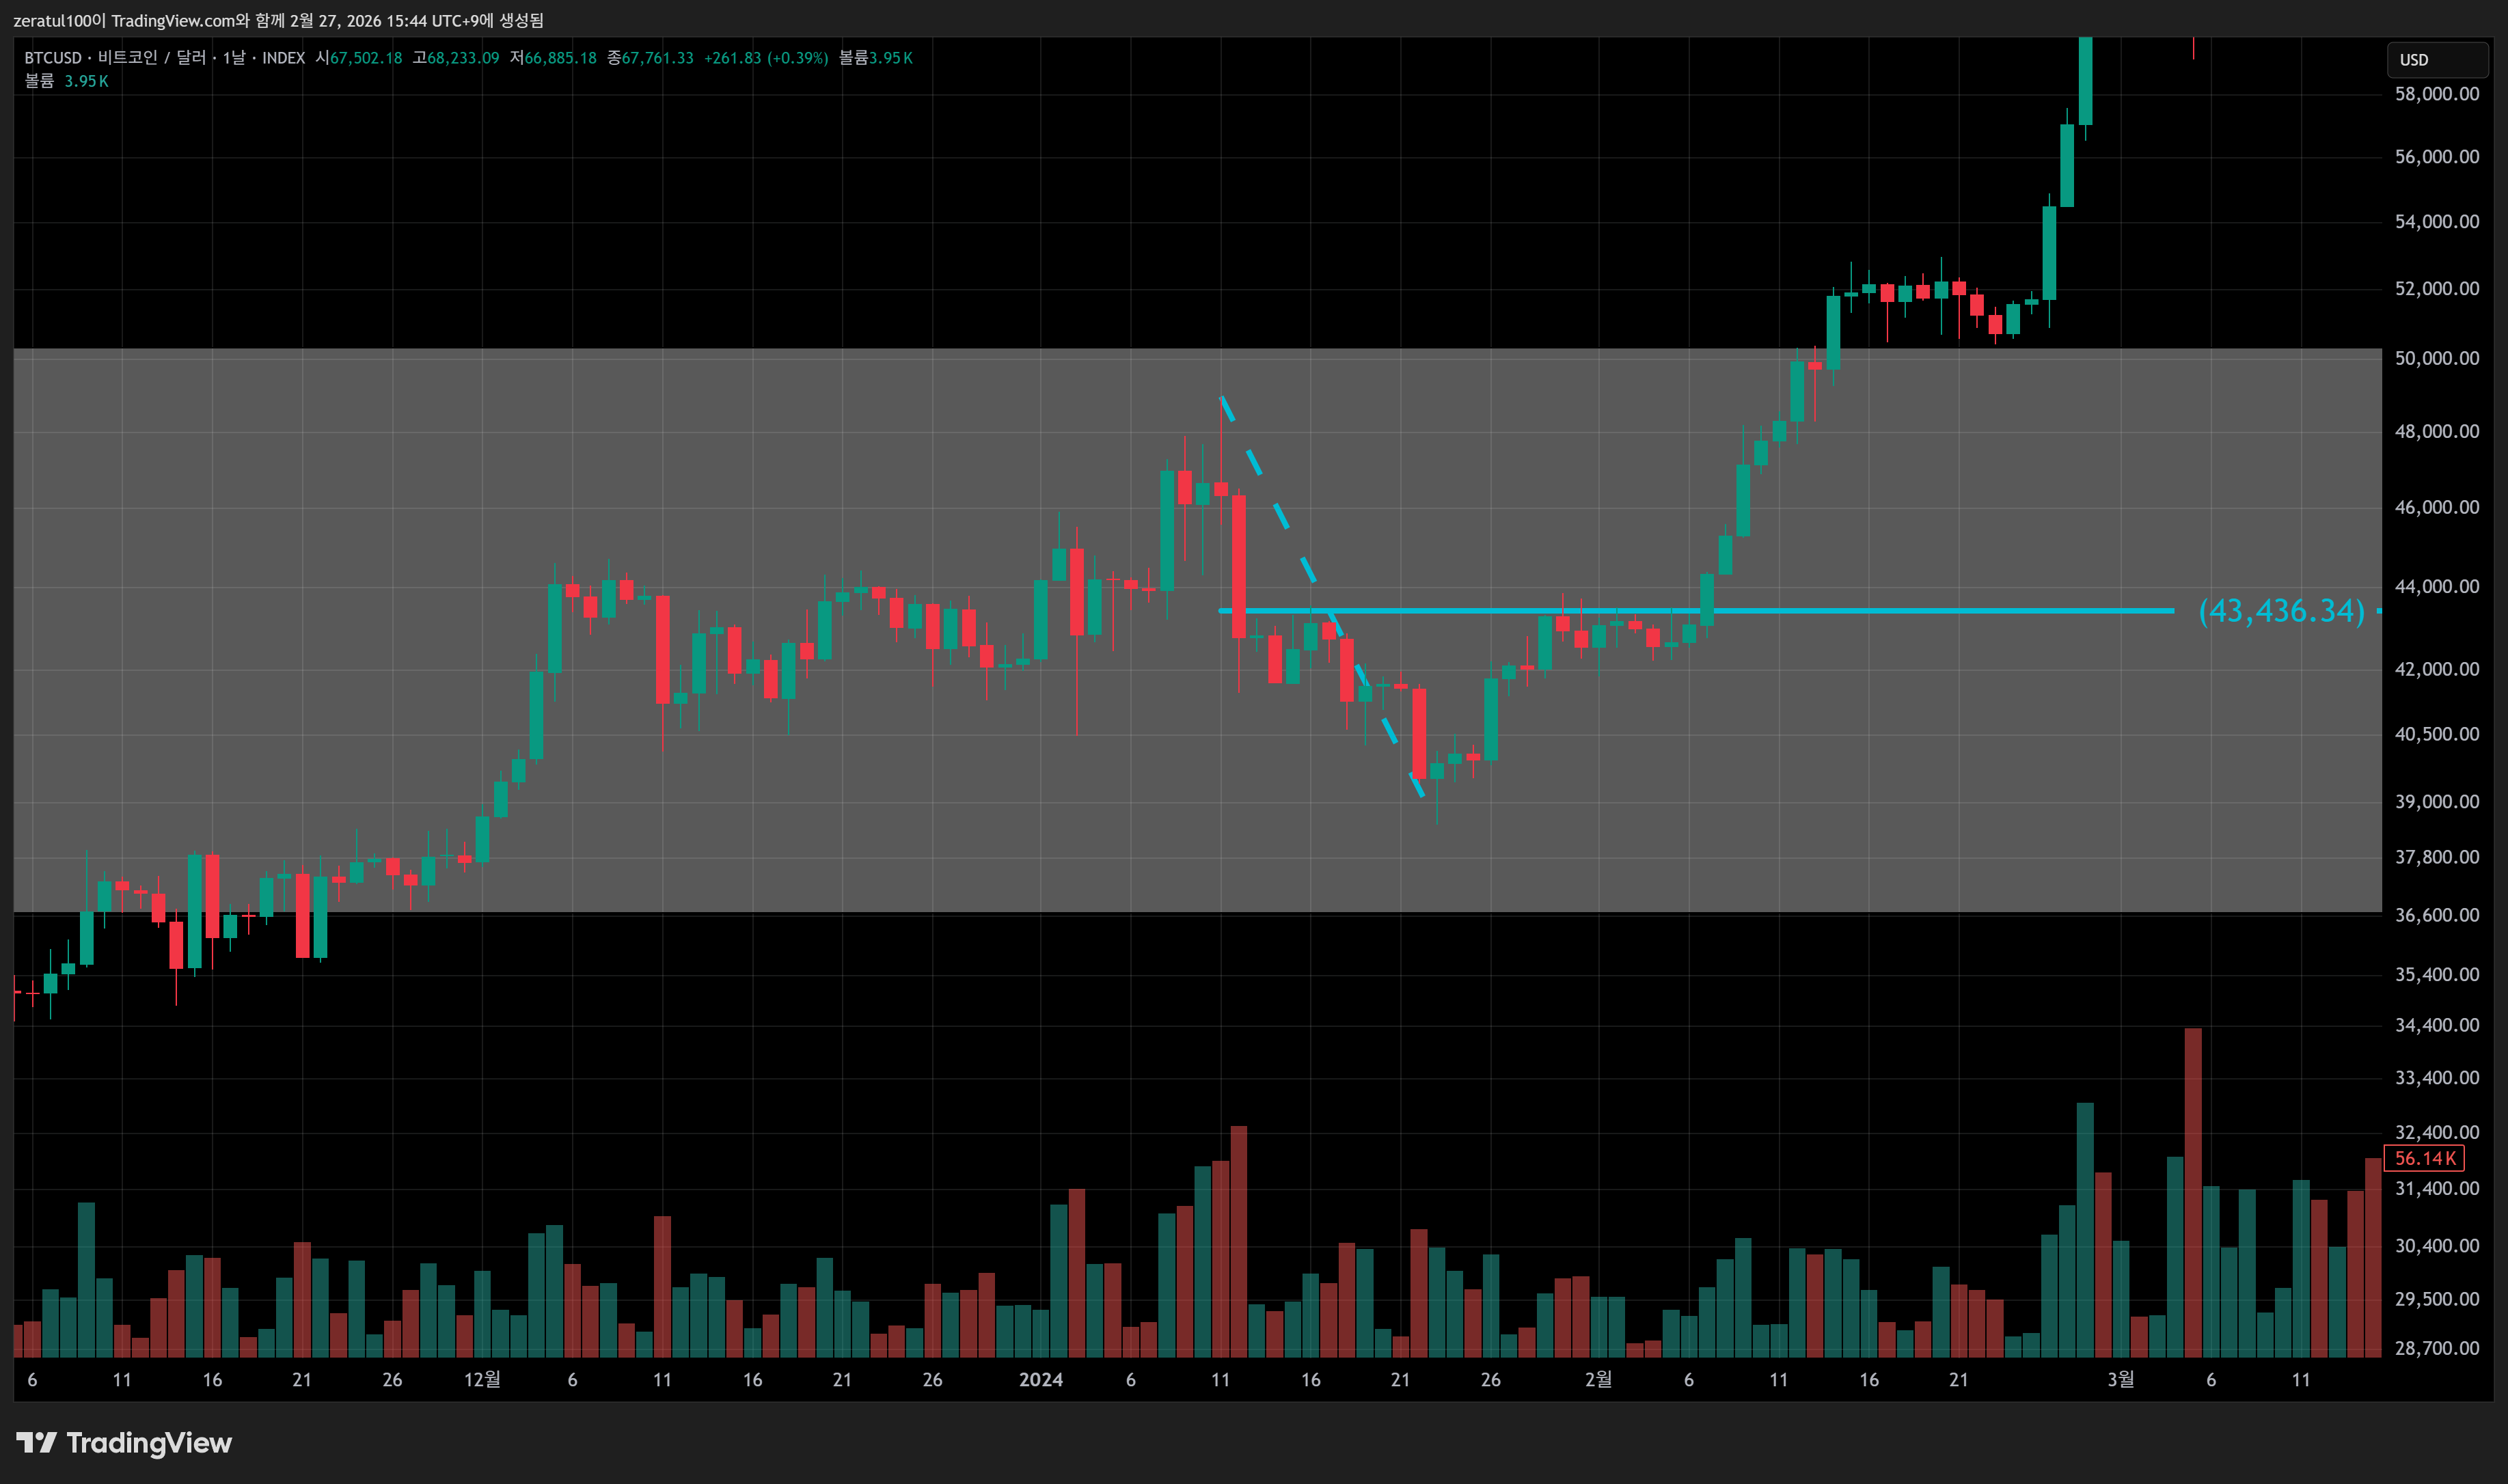
Task: Click the 42,000.00 price axis label
Action: [x=2437, y=669]
